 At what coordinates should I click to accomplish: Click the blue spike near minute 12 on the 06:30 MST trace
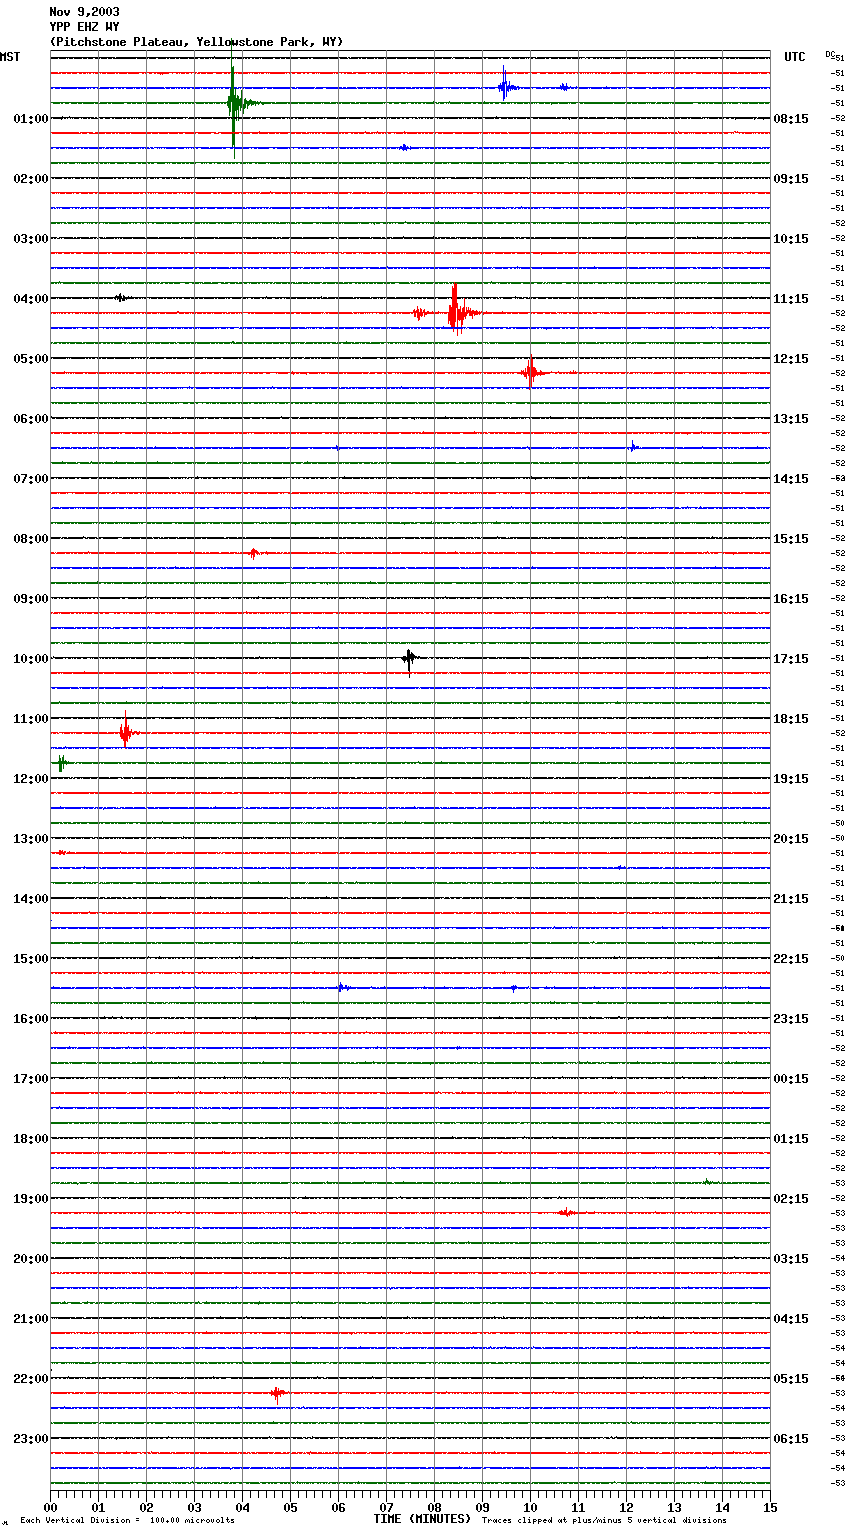(x=633, y=446)
